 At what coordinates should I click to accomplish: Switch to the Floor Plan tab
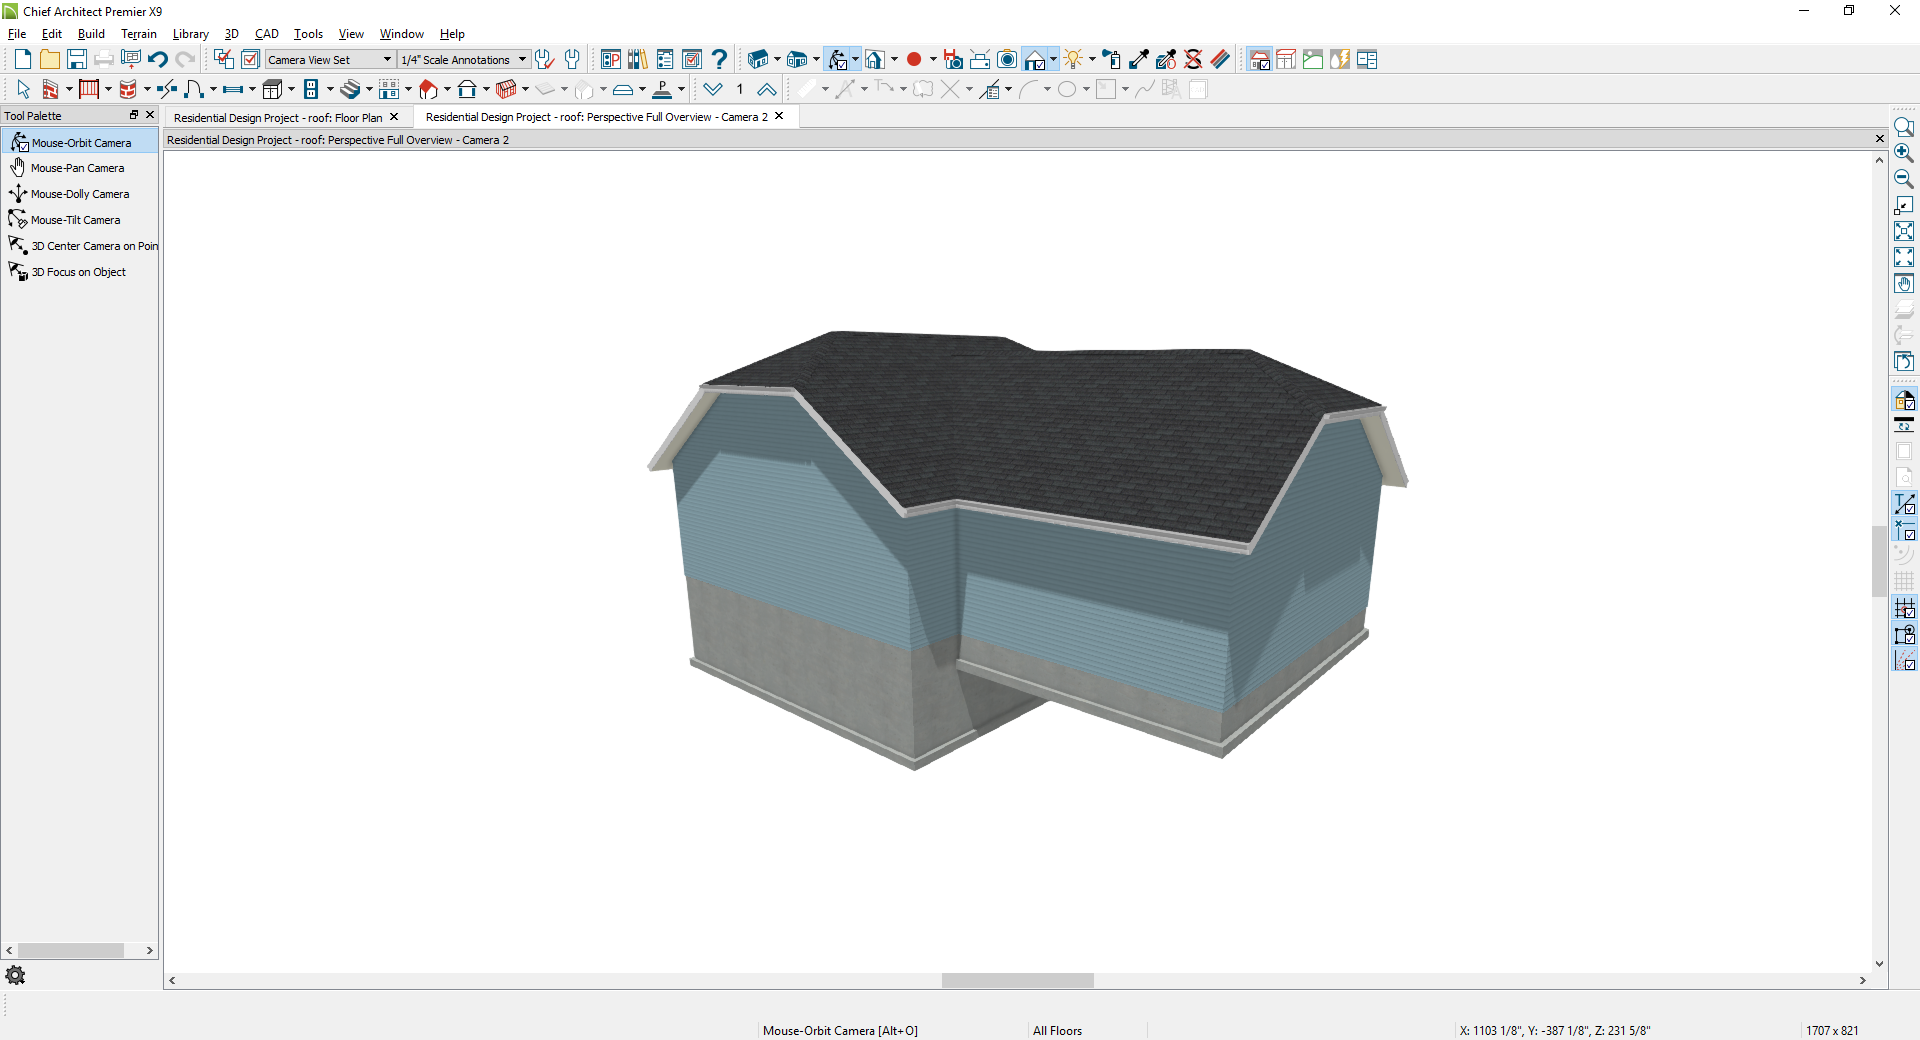(277, 117)
